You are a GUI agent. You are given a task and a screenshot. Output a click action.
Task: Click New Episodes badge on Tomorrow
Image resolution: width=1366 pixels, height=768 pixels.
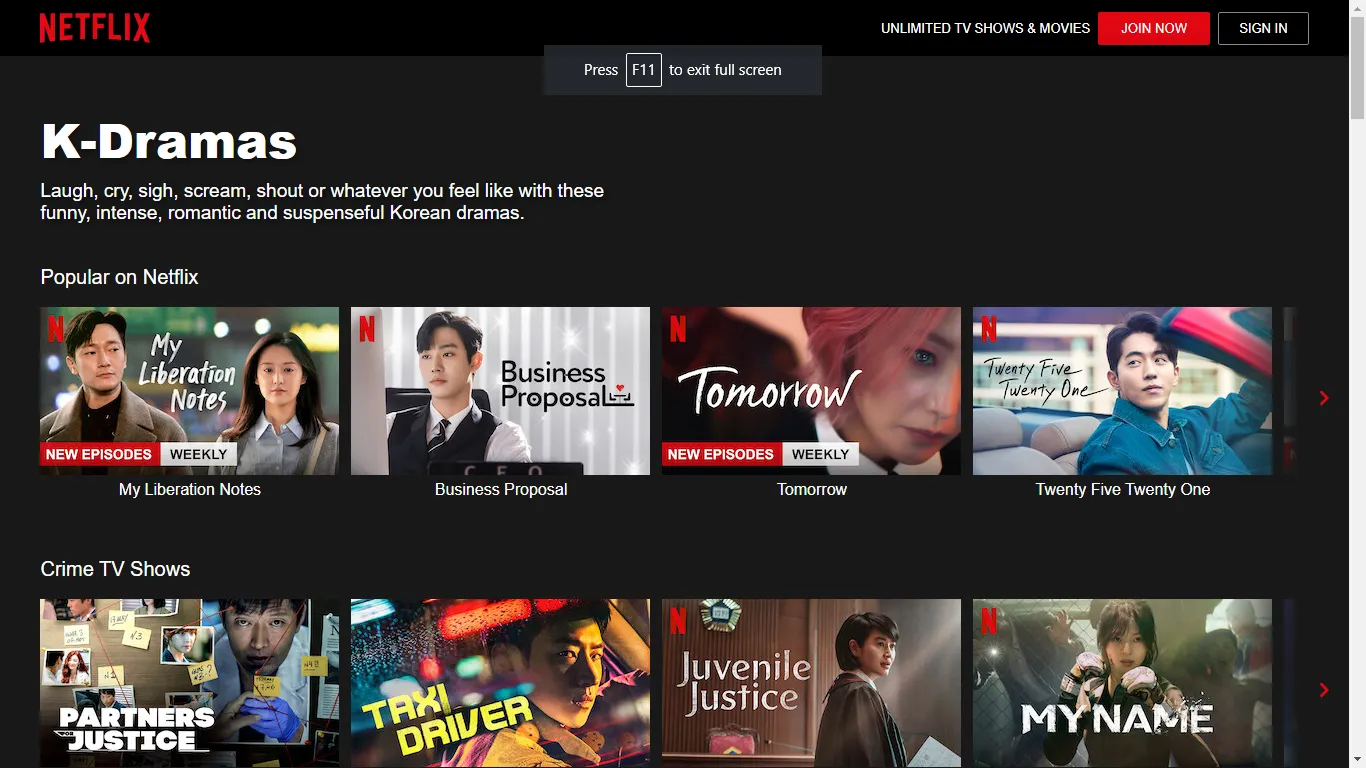[x=721, y=454]
